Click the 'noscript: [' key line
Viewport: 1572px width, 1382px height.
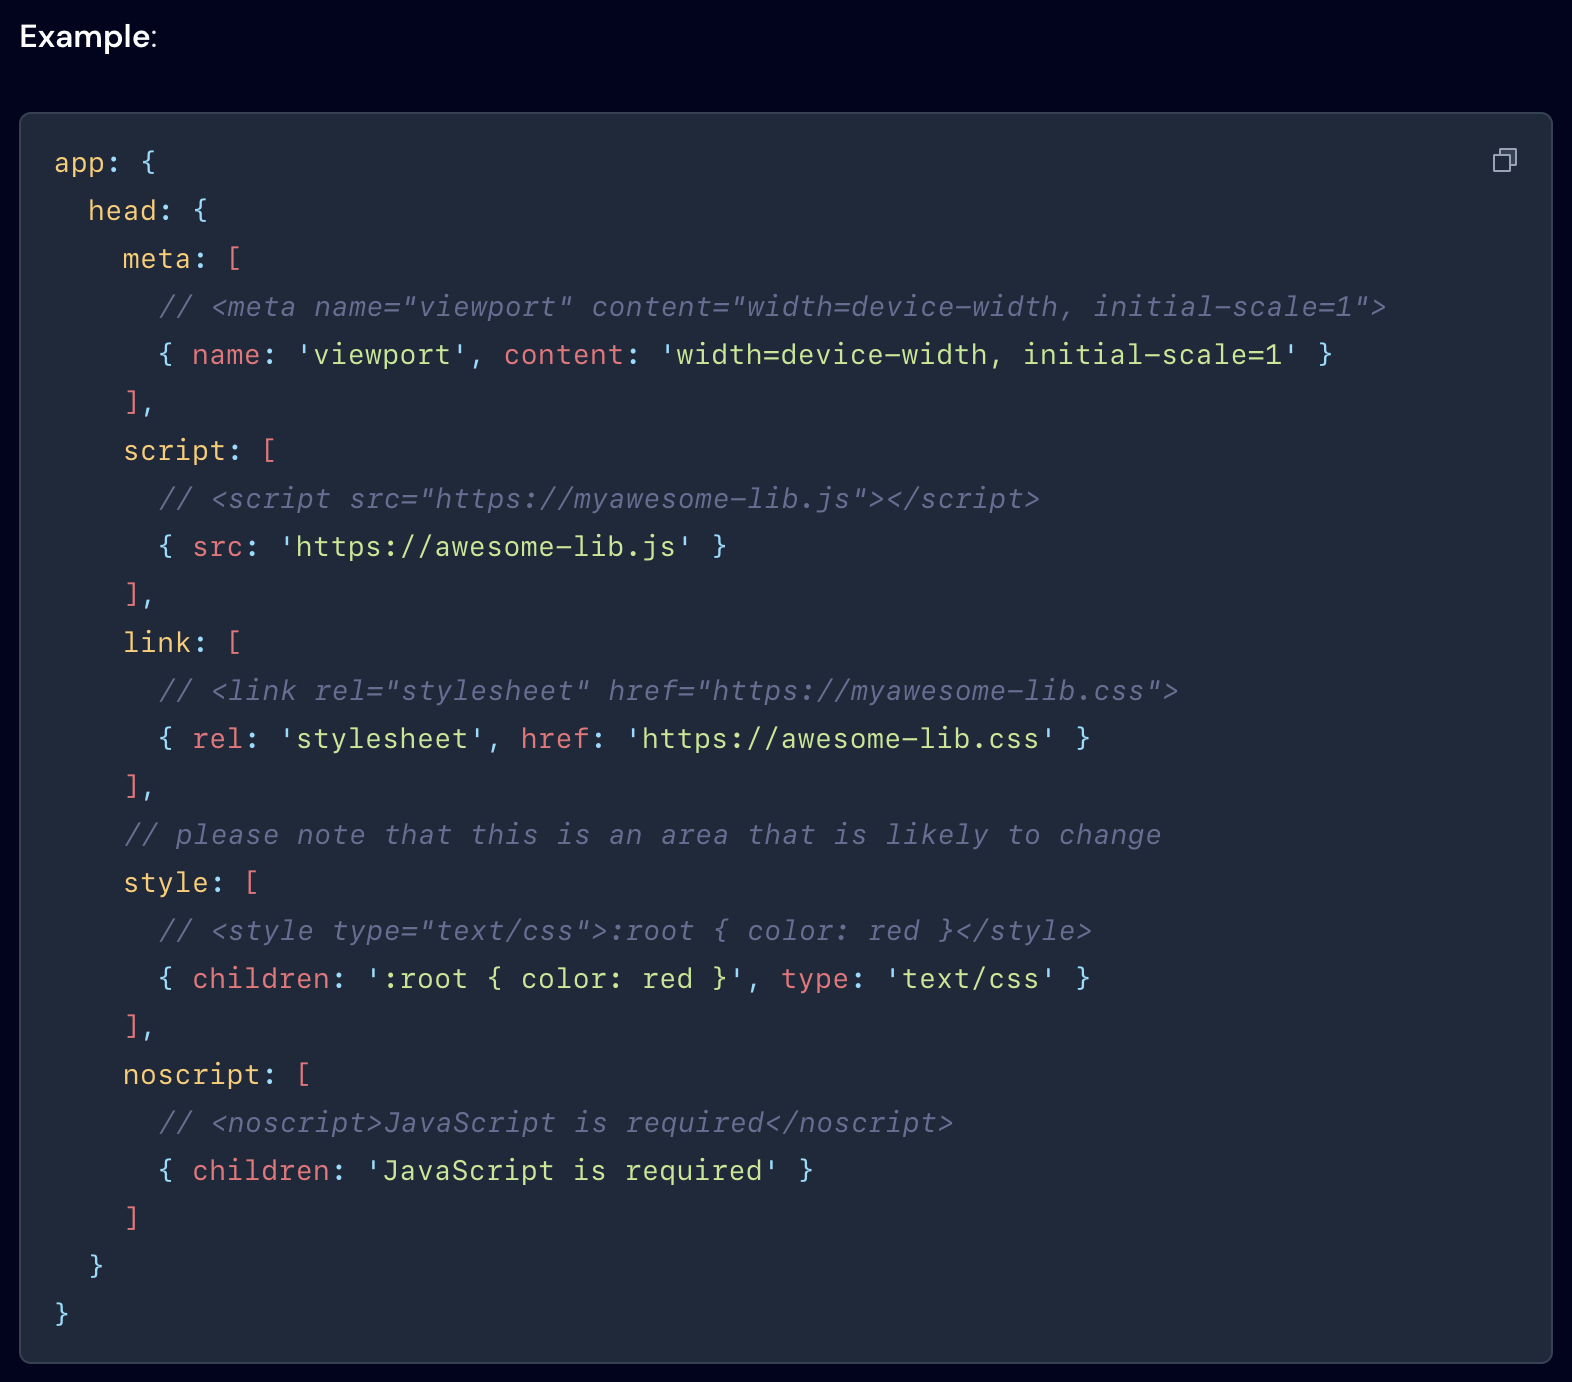click(216, 1074)
